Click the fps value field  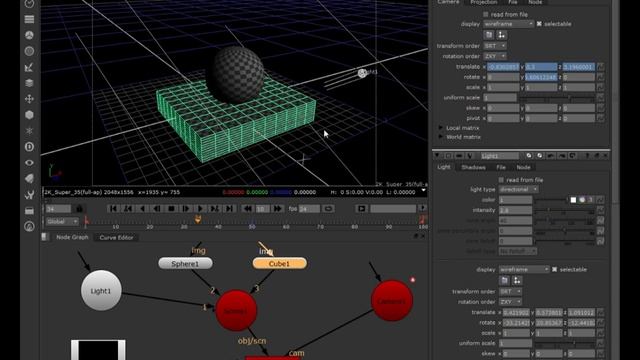309,209
